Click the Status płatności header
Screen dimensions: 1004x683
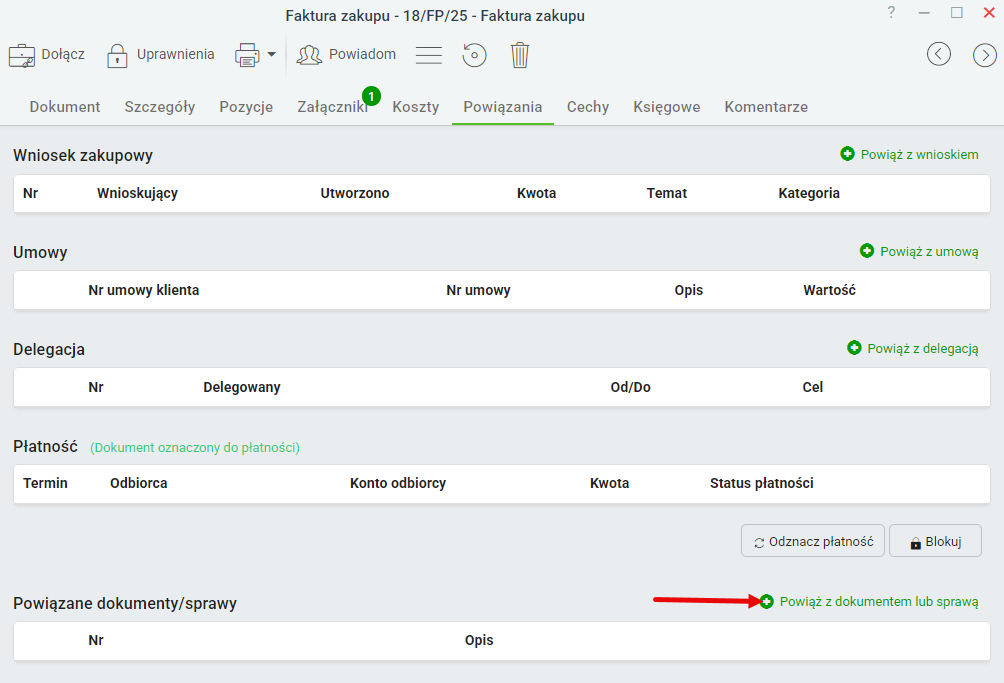(761, 483)
